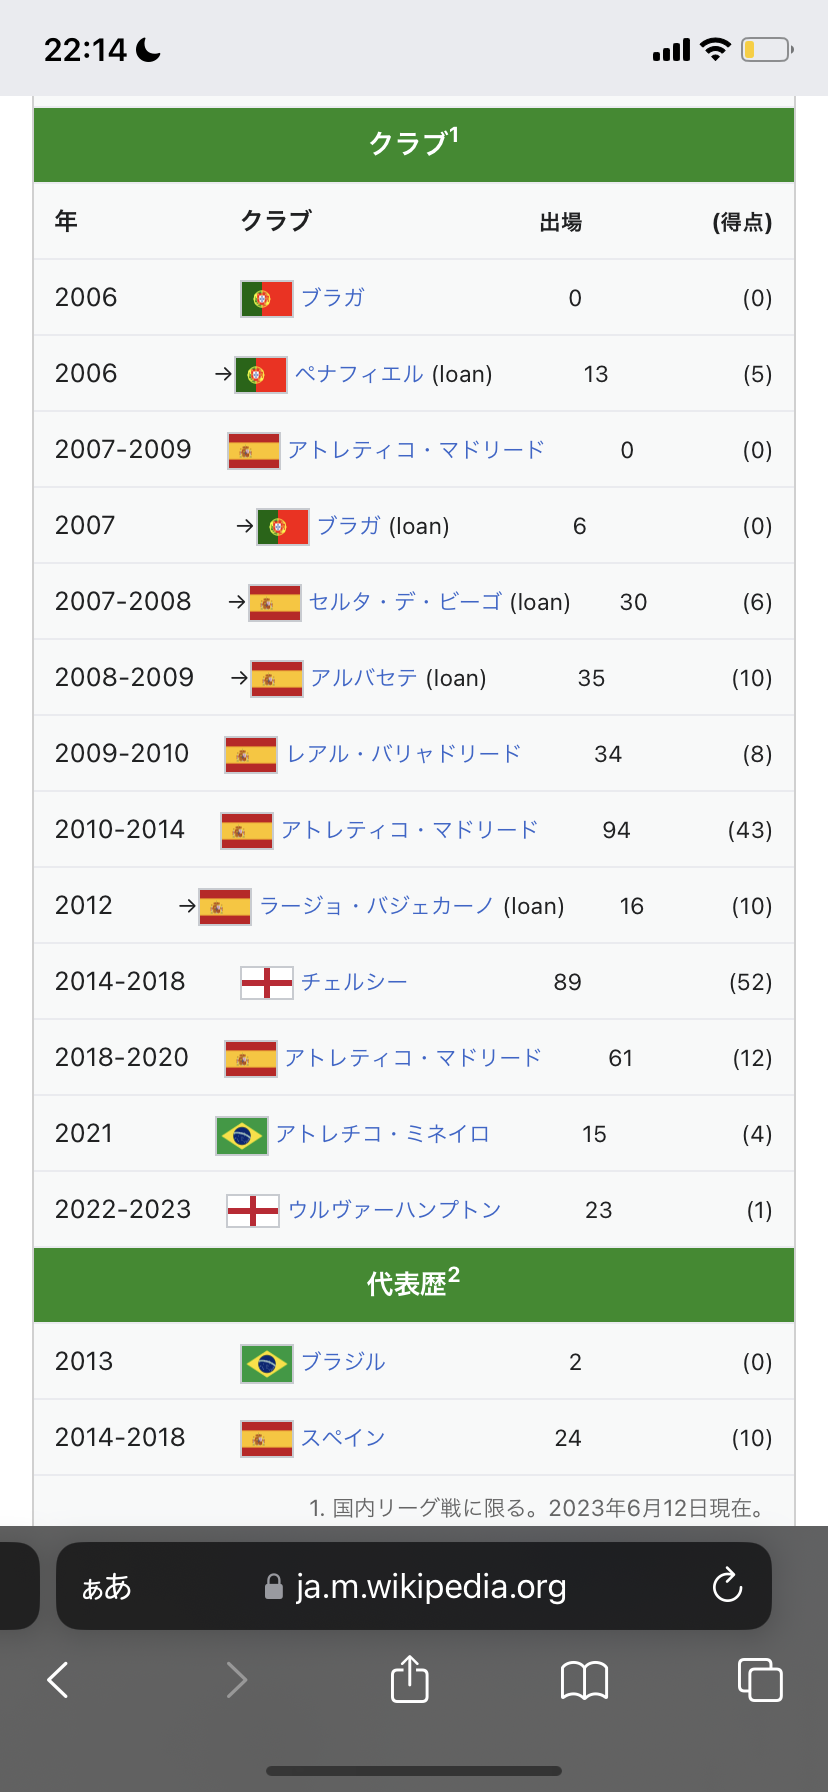Viewport: 828px width, 1792px height.
Task: Open Safari bookmarks book icon
Action: (x=584, y=1680)
